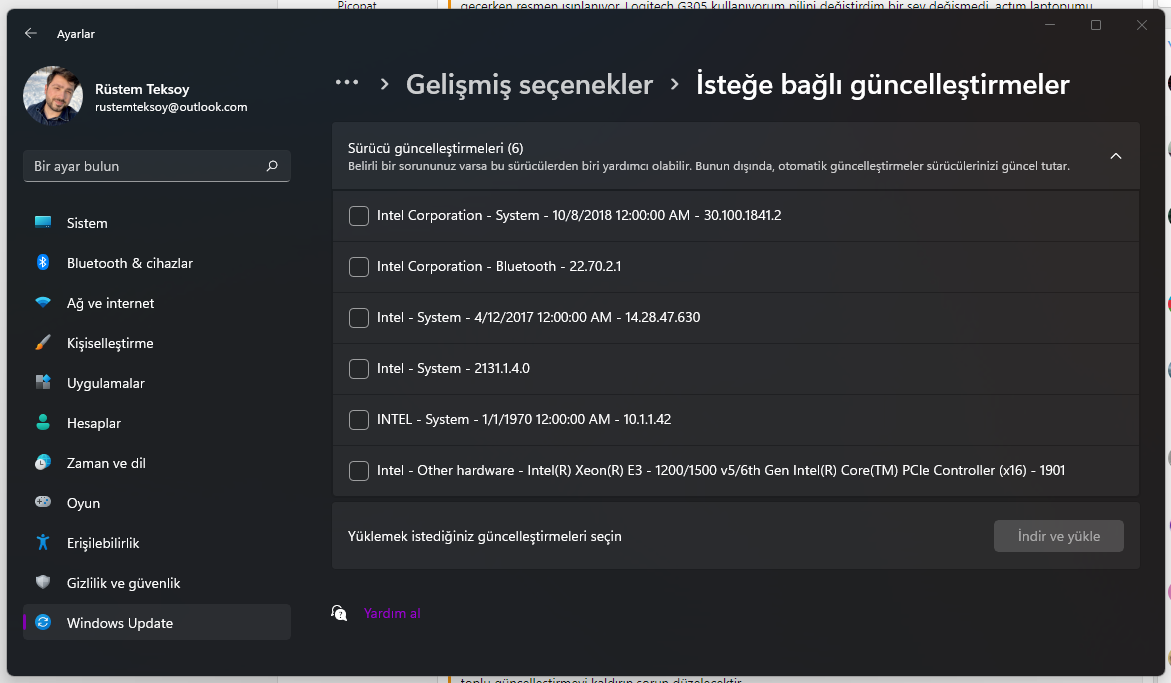
Task: Select the Intel - System 2131.1.4.0 checkbox
Action: [x=359, y=369]
